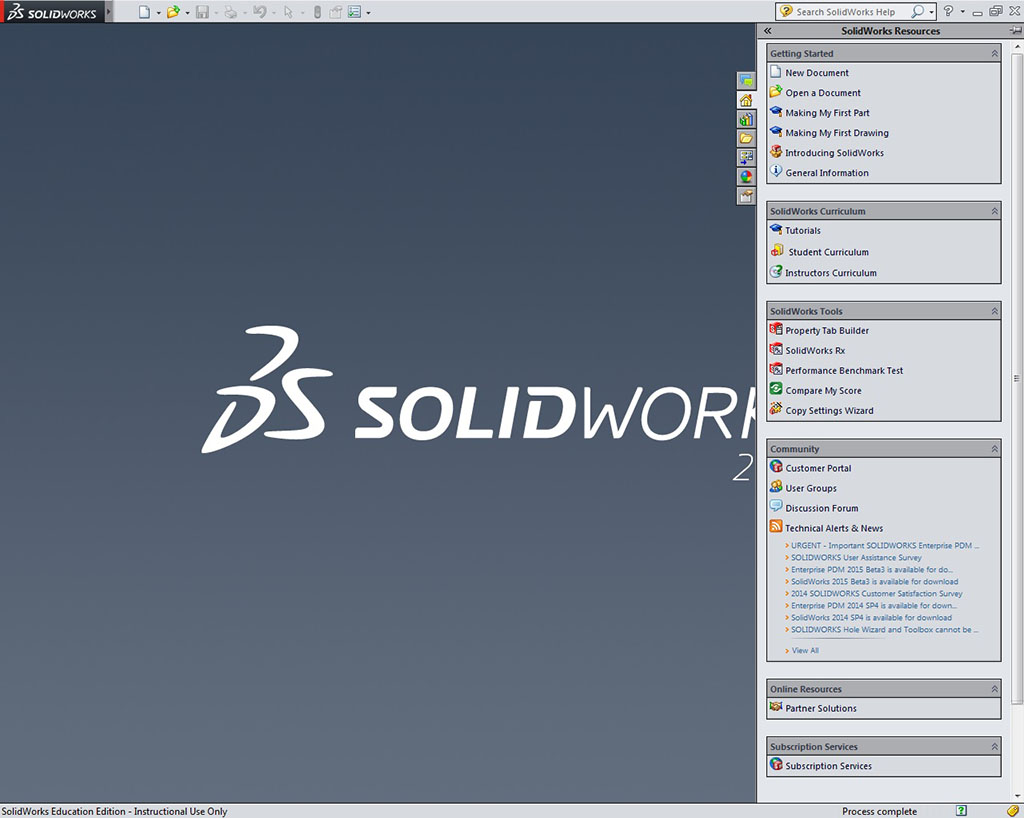
Task: Open the Design Library task pane tab
Action: [746, 119]
